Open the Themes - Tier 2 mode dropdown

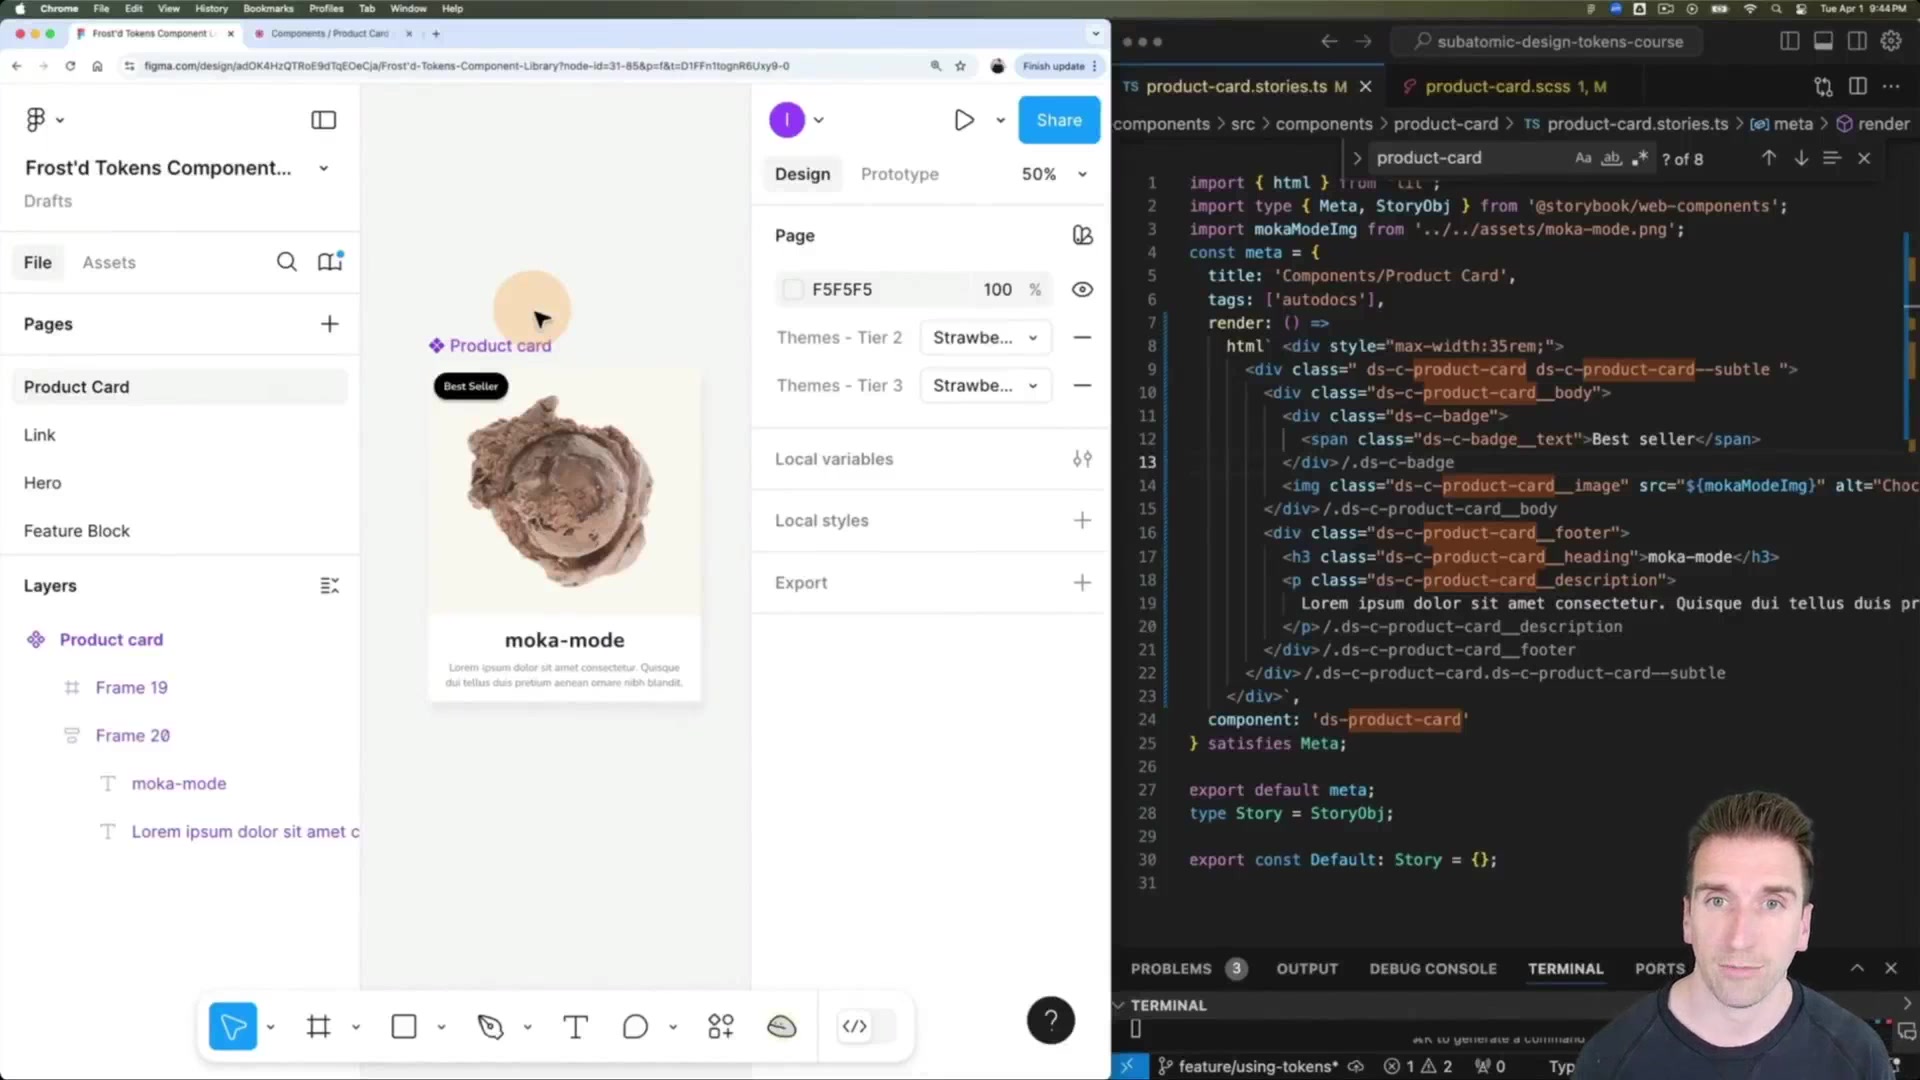coord(985,338)
